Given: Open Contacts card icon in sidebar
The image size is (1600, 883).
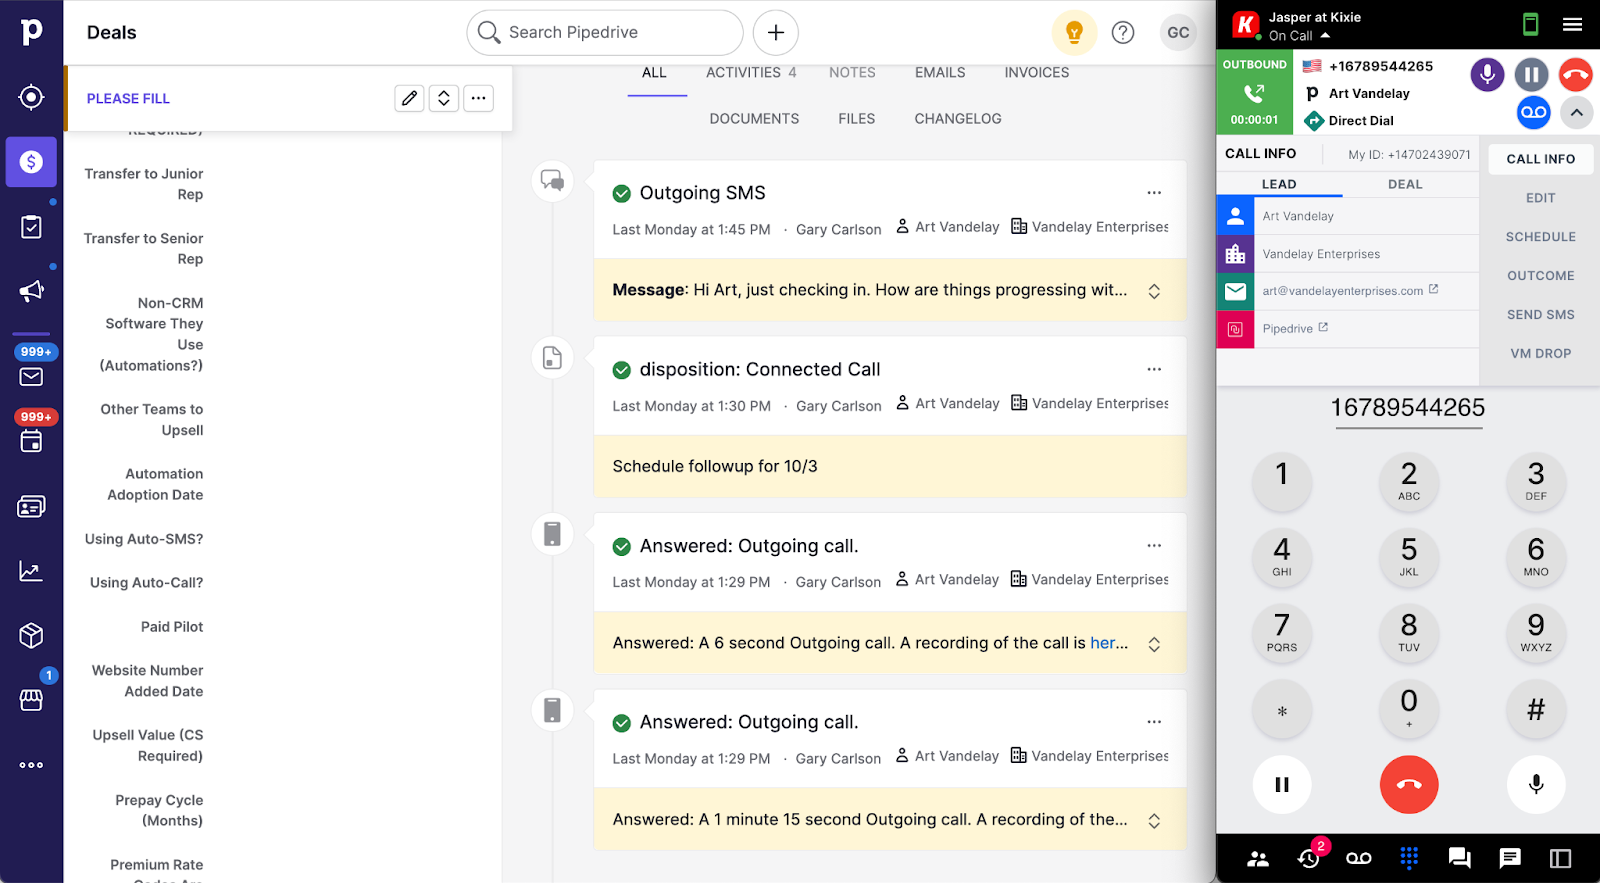Looking at the screenshot, I should click(31, 507).
